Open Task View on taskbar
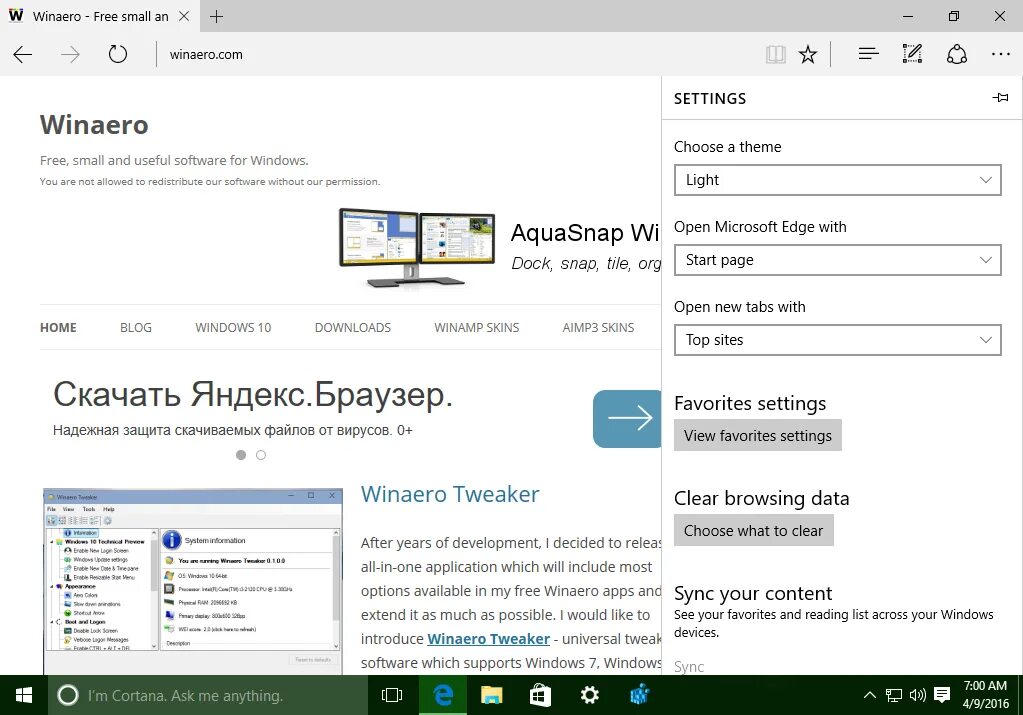Viewport: 1023px width, 715px height. pos(391,695)
